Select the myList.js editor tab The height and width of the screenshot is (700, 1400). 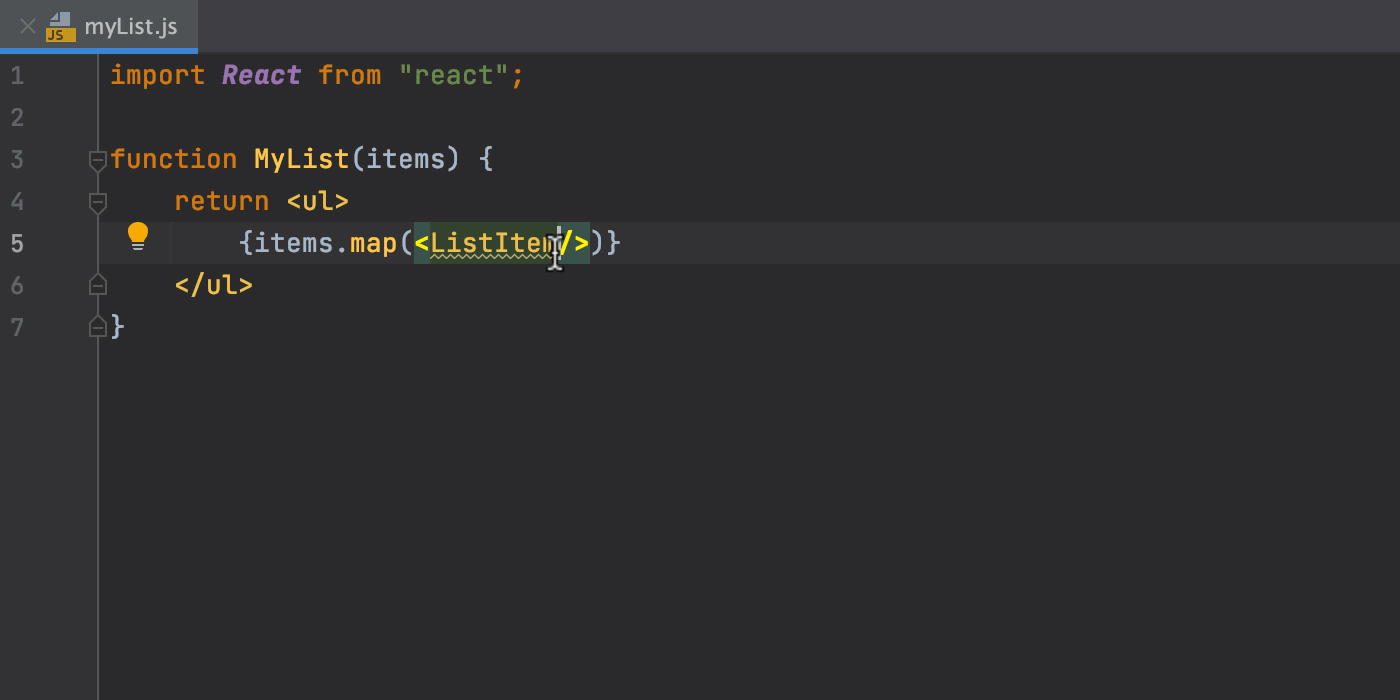click(99, 26)
